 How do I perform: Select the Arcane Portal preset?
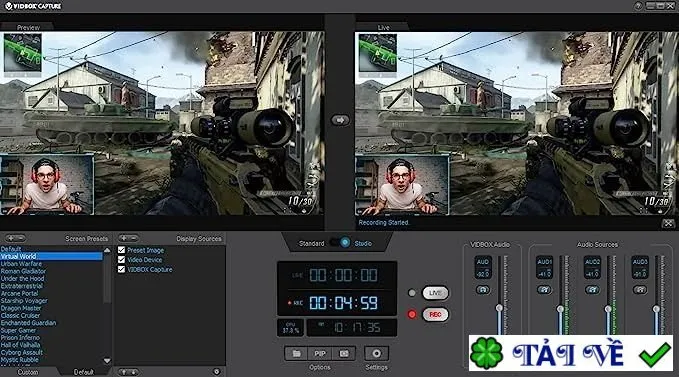click(x=51, y=293)
